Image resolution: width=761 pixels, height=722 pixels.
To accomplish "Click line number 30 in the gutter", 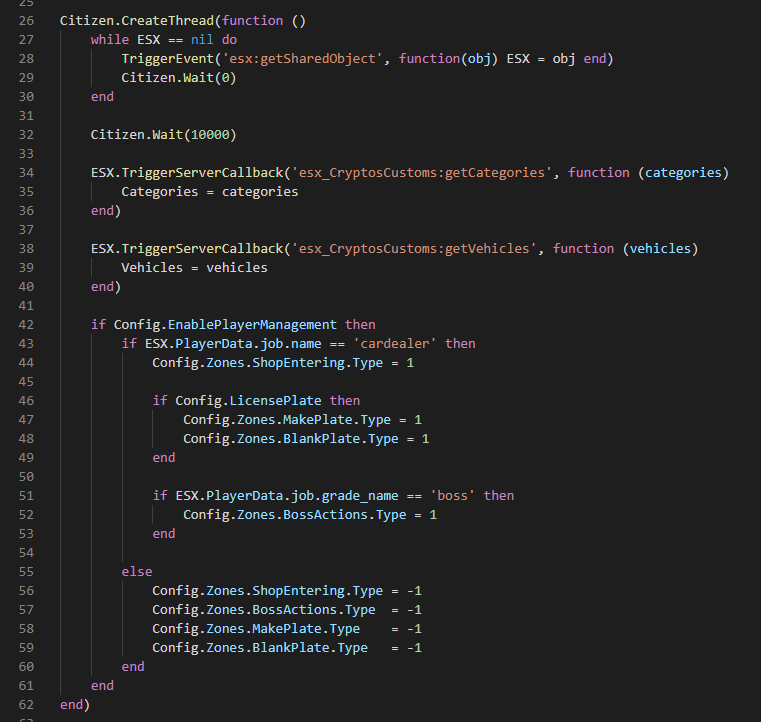I will coord(26,97).
